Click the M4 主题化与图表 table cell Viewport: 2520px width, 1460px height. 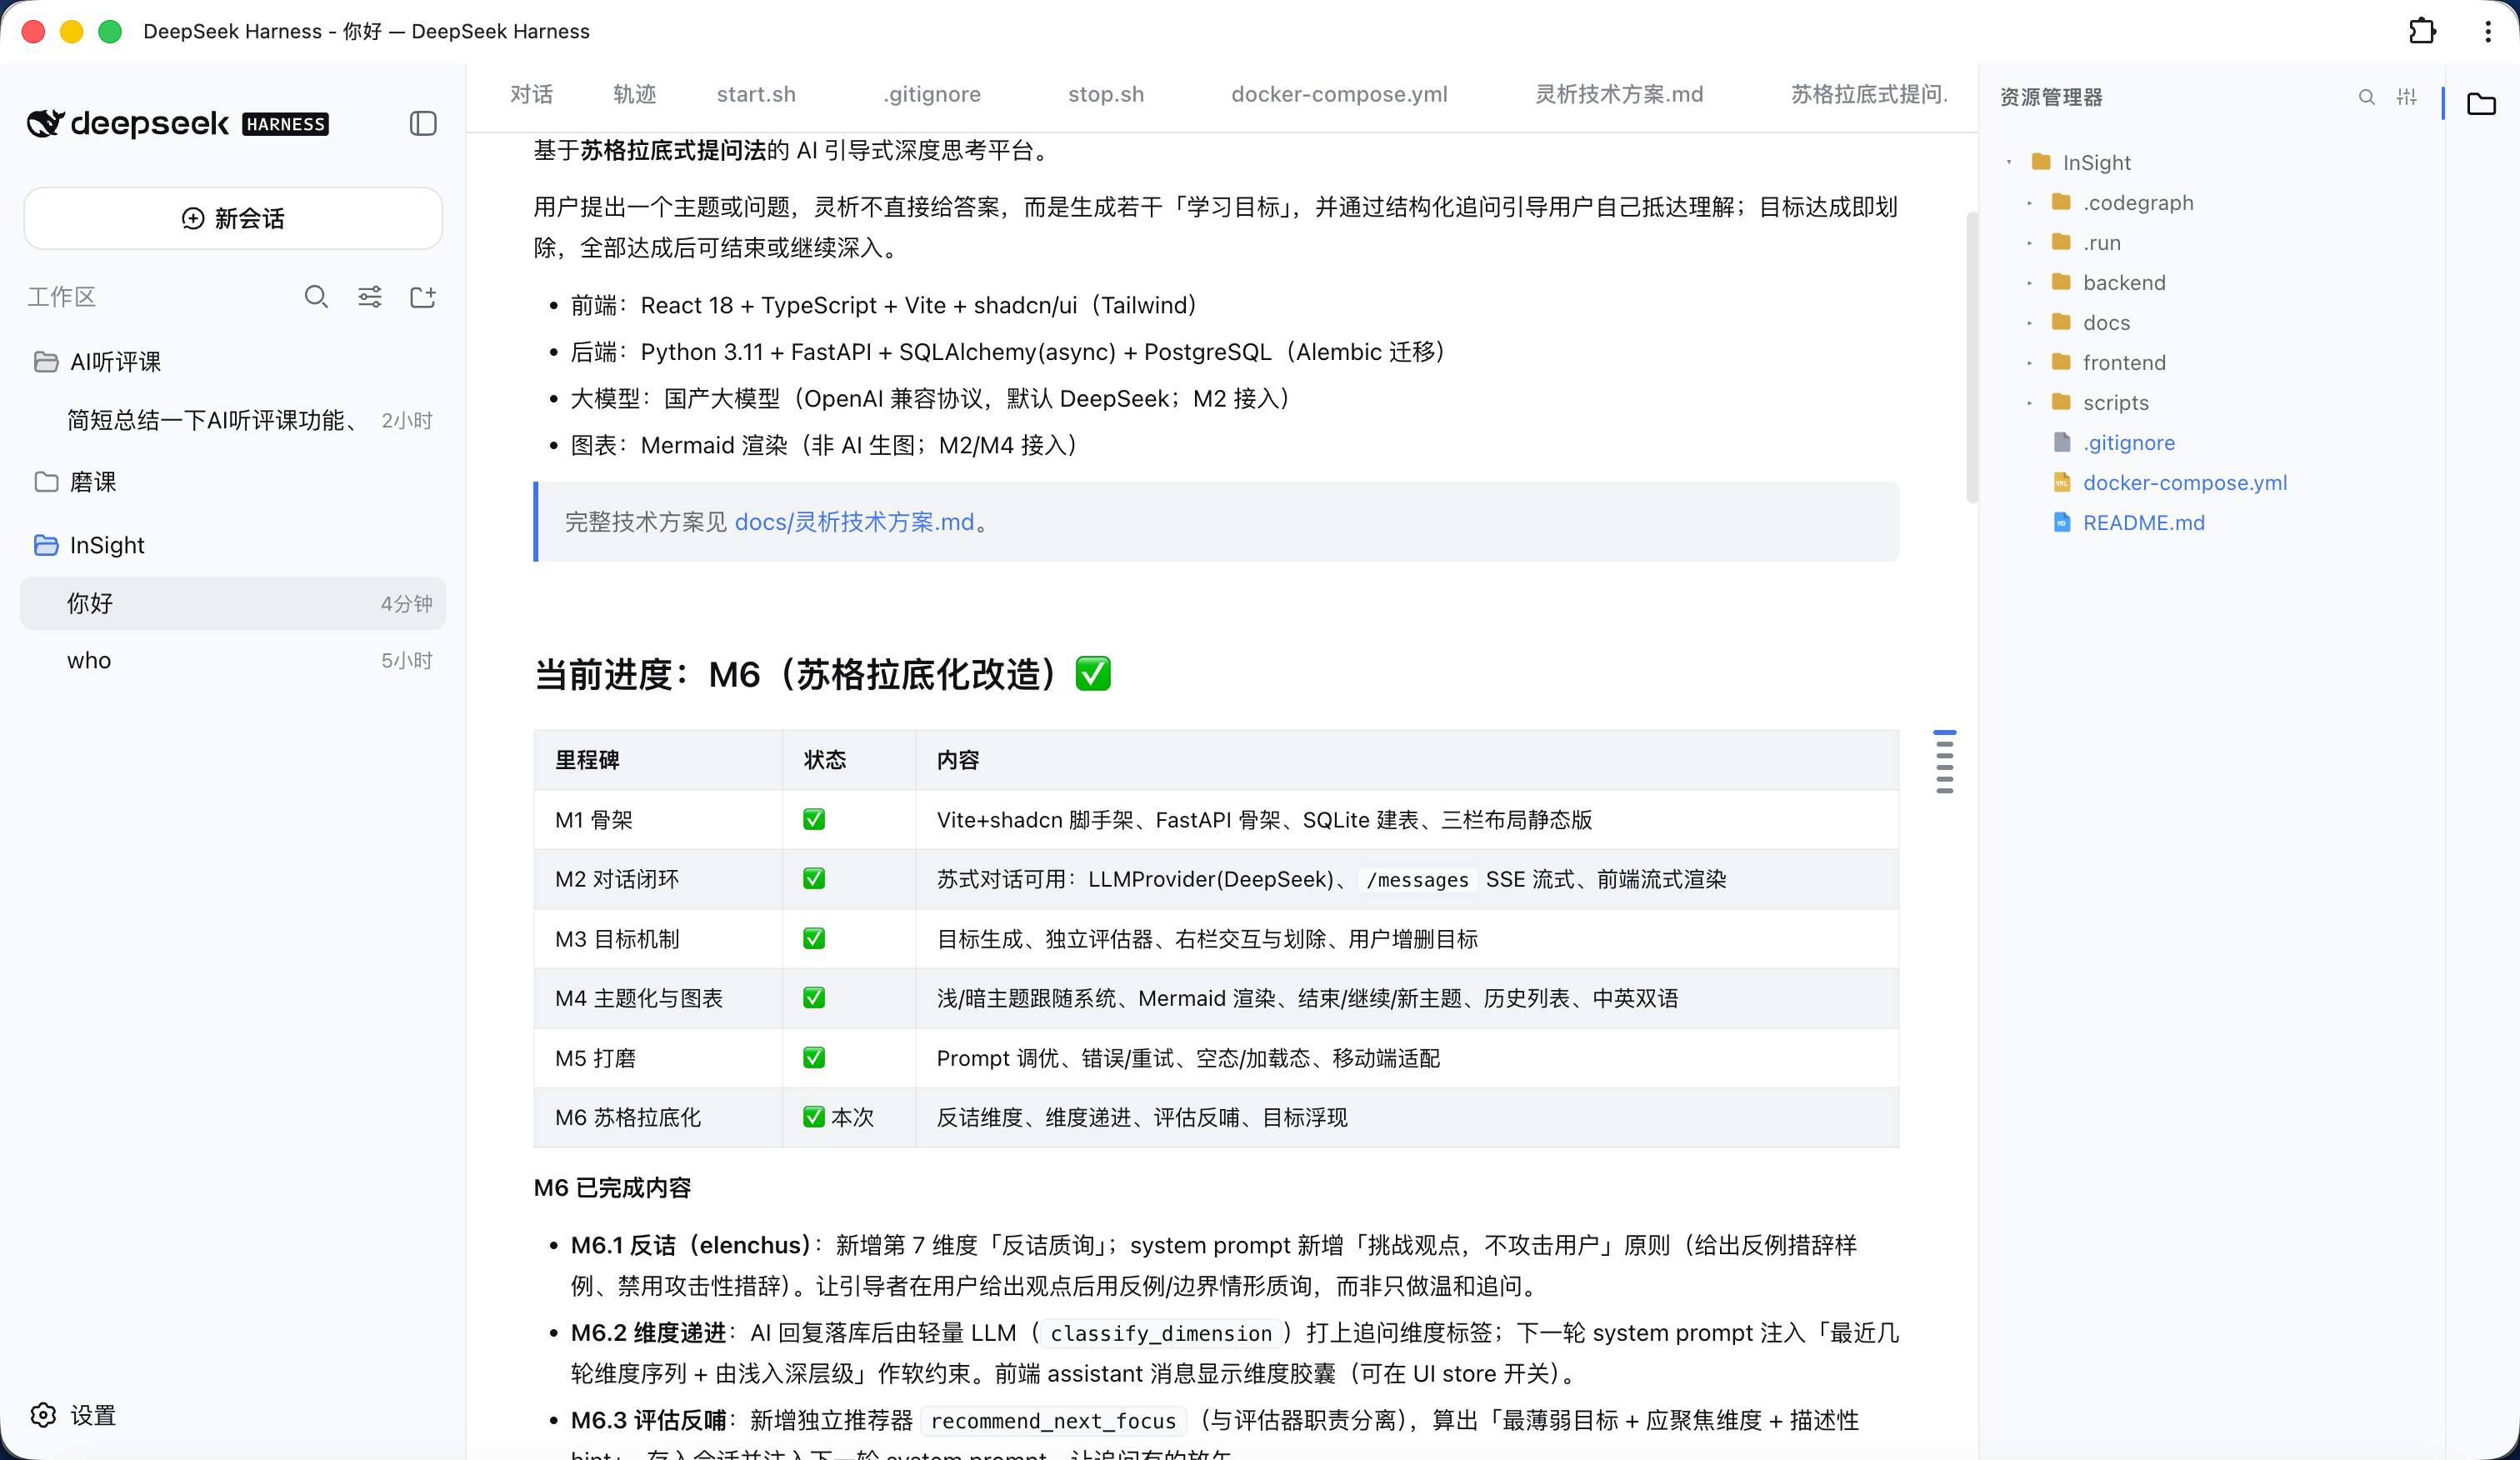point(657,998)
